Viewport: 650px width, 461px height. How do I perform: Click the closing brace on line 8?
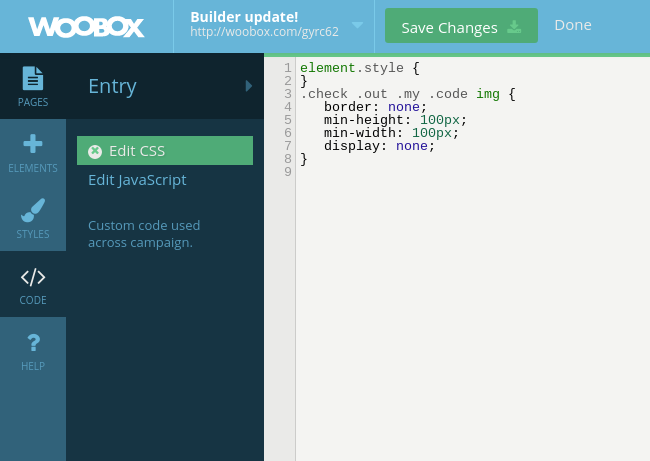304,159
